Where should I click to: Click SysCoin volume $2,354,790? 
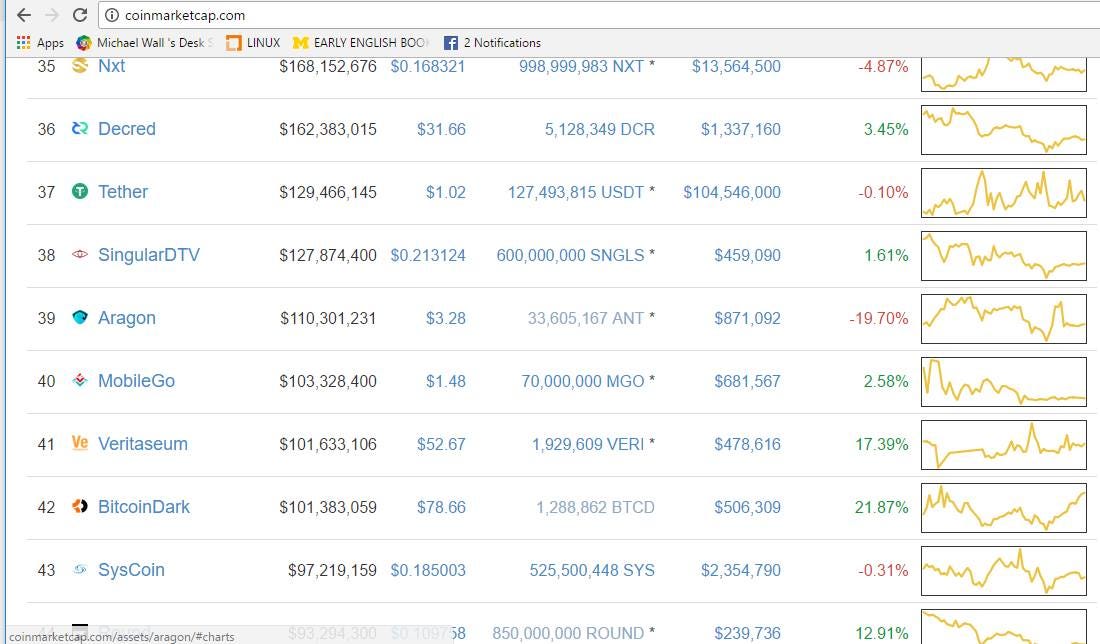coord(741,570)
